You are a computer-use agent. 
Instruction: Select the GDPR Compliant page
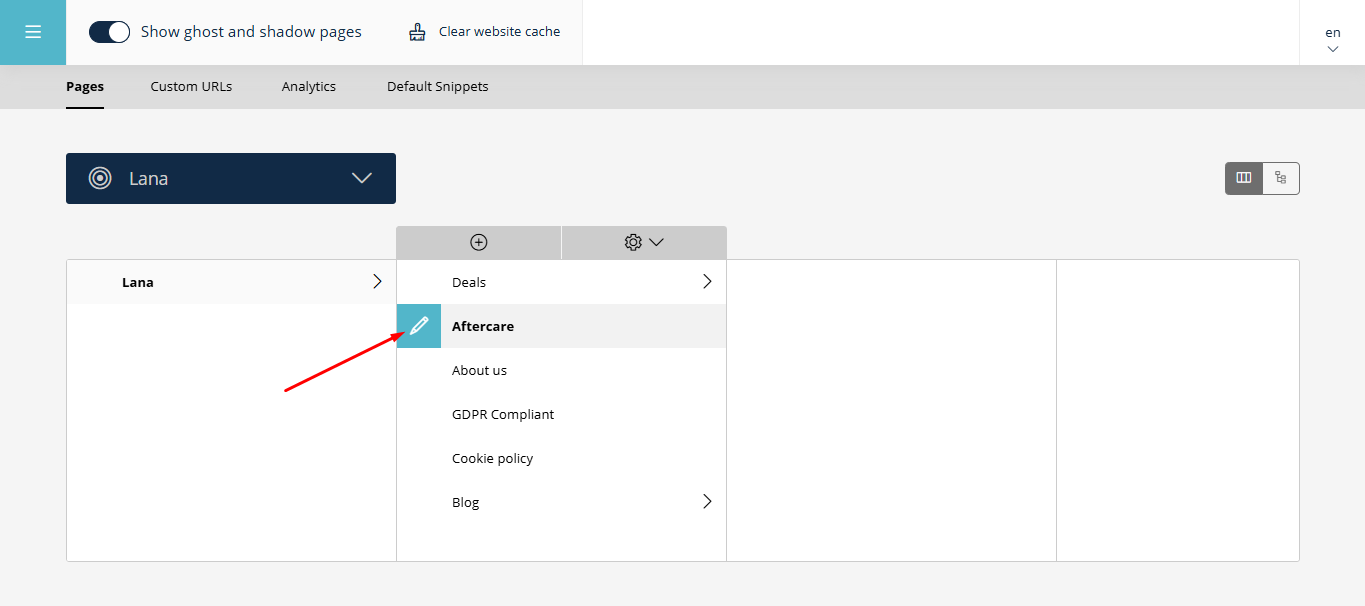502,414
